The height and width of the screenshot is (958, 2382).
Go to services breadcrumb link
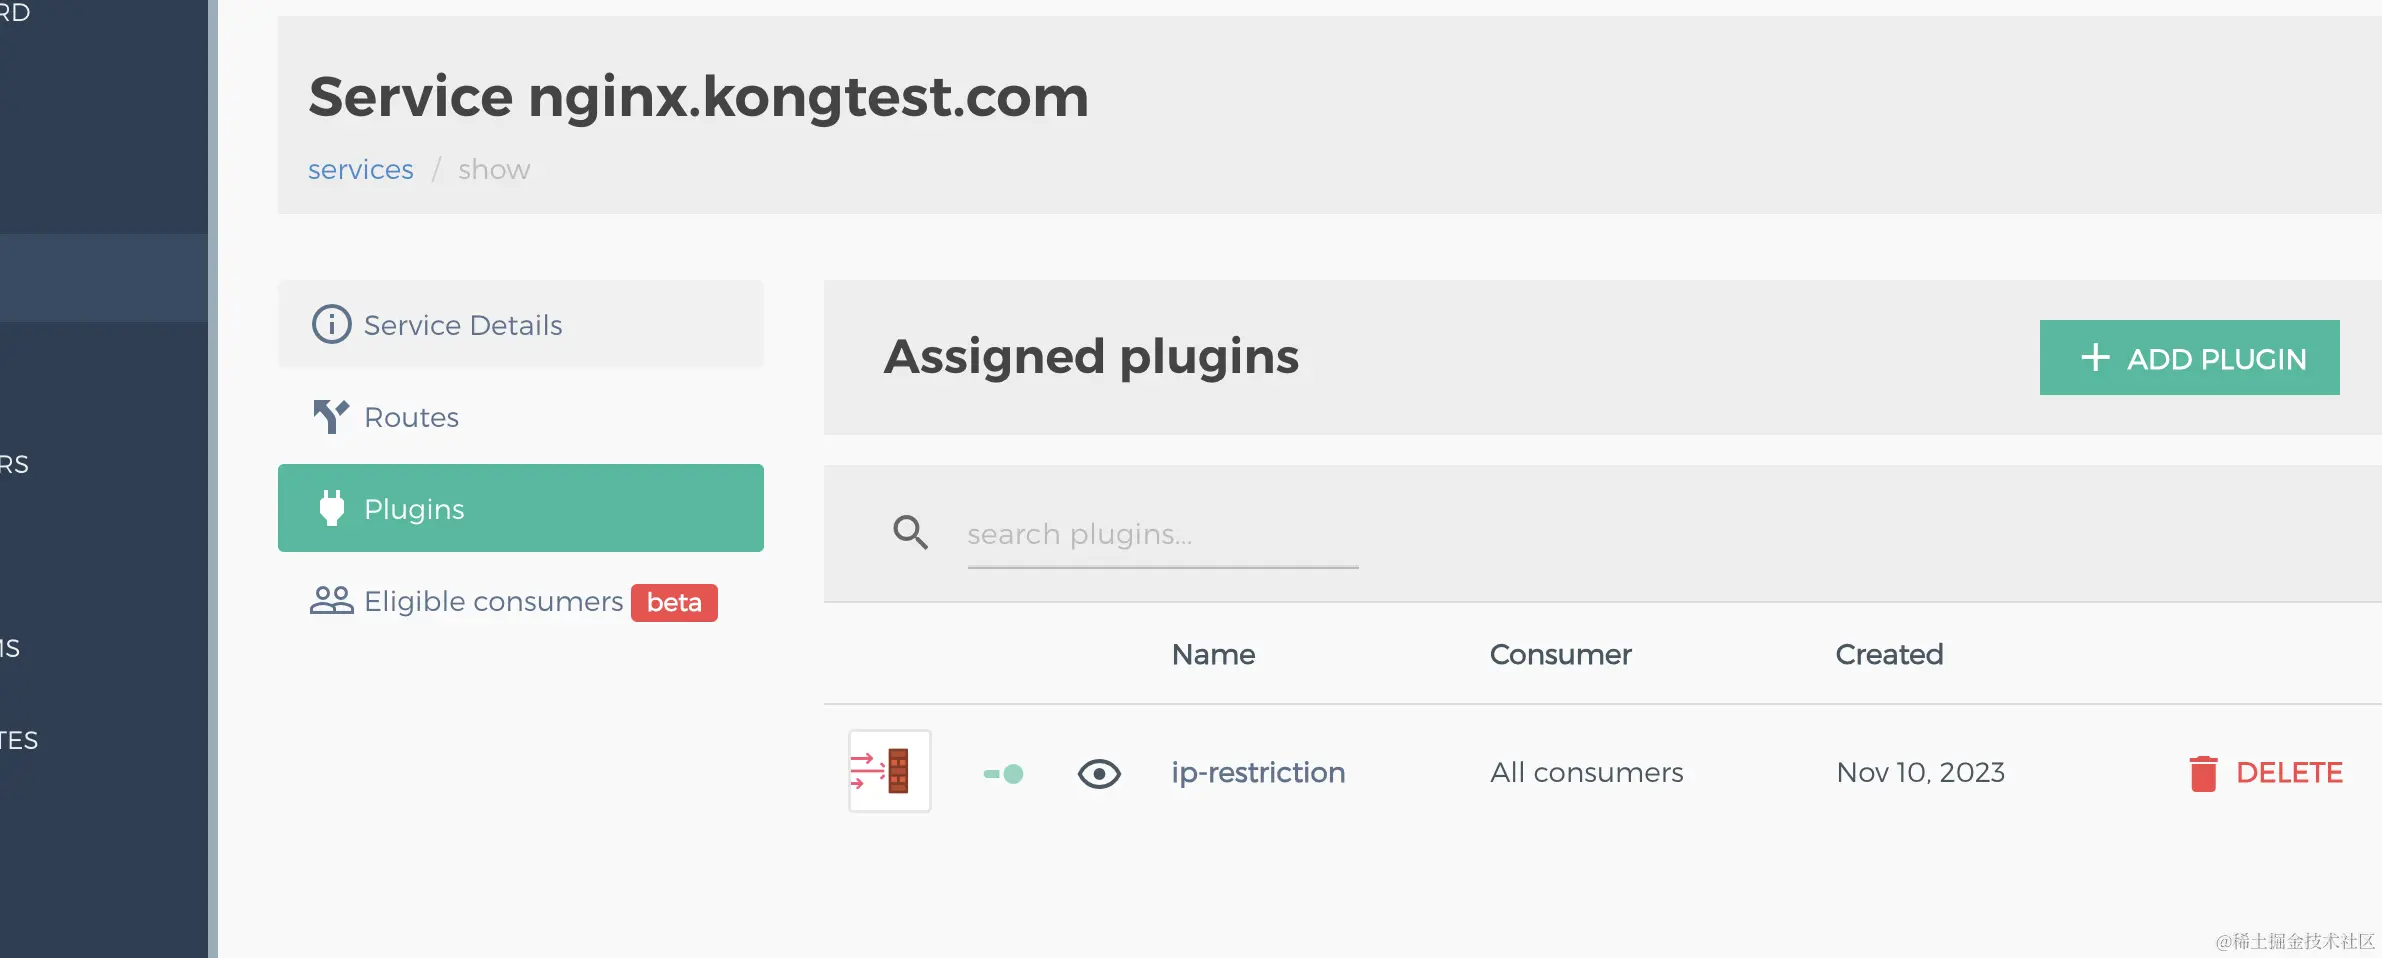[360, 170]
